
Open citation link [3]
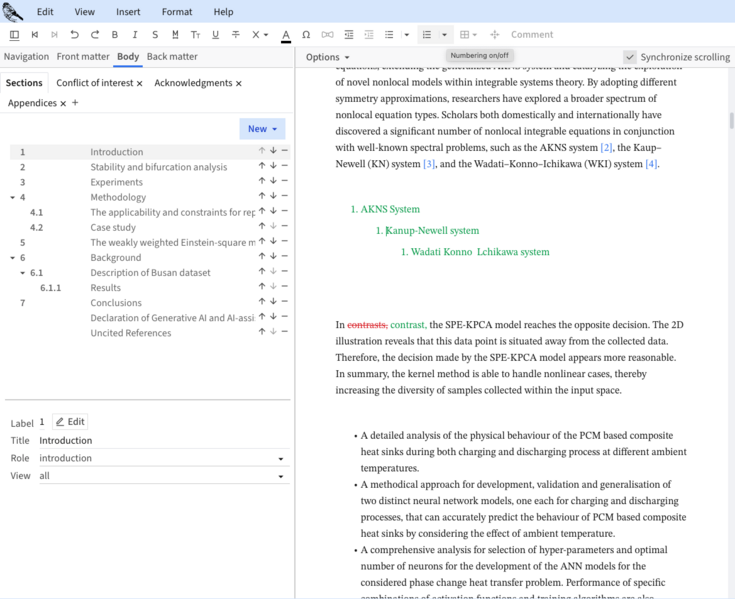point(429,164)
